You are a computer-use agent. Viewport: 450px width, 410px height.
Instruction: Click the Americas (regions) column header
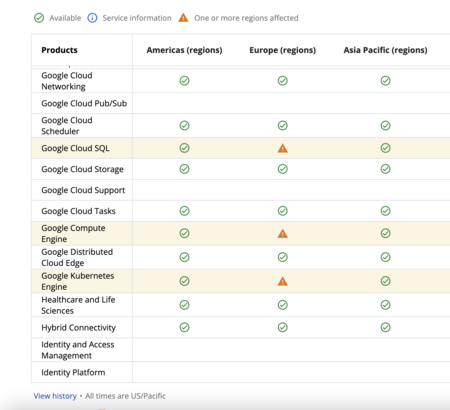[x=184, y=50]
